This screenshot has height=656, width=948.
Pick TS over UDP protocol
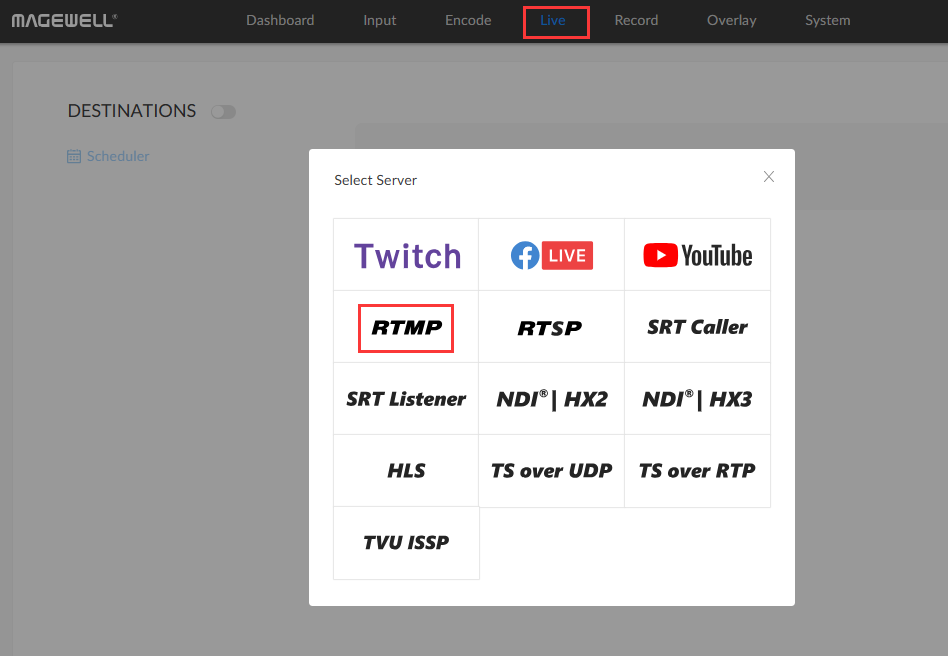(x=551, y=470)
